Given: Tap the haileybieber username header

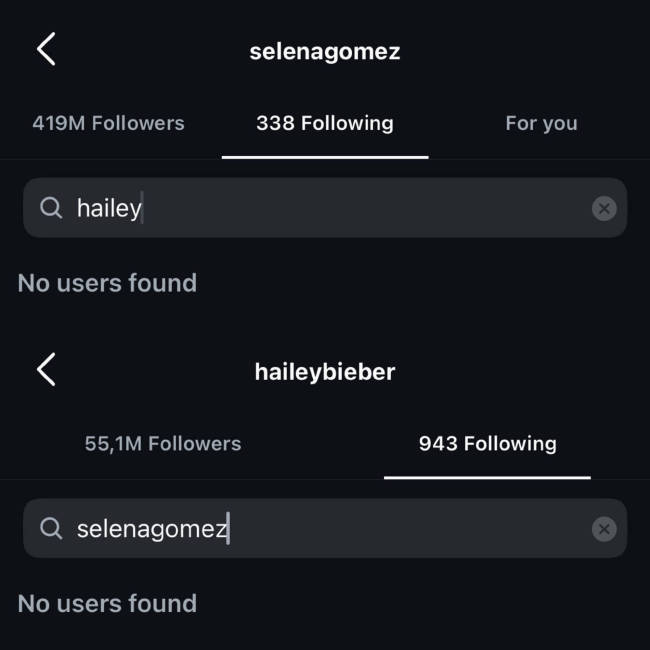Looking at the screenshot, I should pyautogui.click(x=324, y=372).
